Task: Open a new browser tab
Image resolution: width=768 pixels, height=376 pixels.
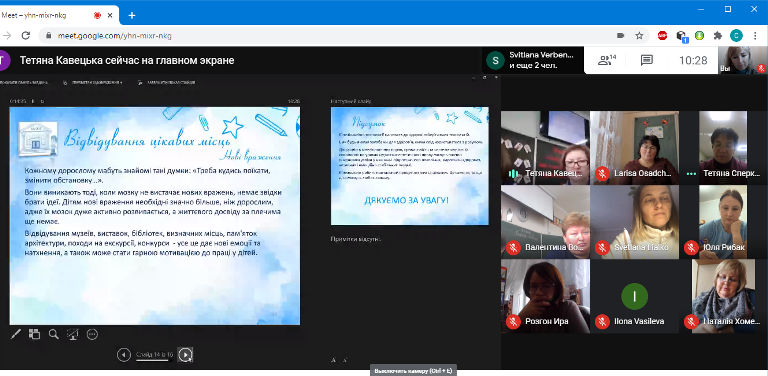Action: [131, 15]
